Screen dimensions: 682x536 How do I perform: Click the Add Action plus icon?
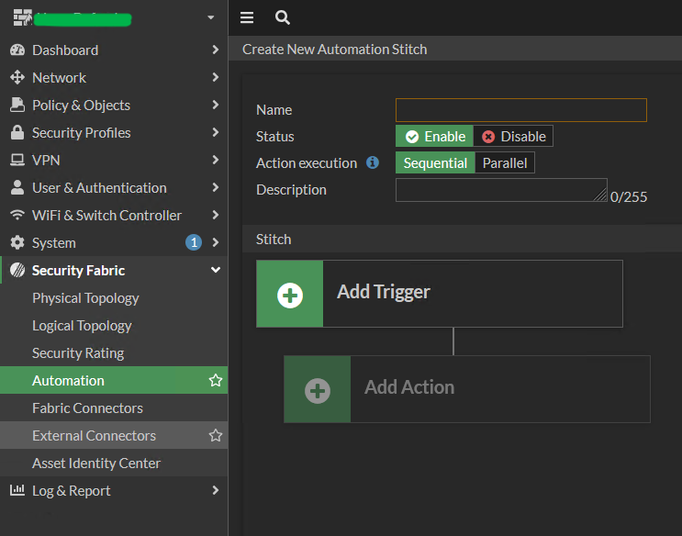[x=317, y=389]
